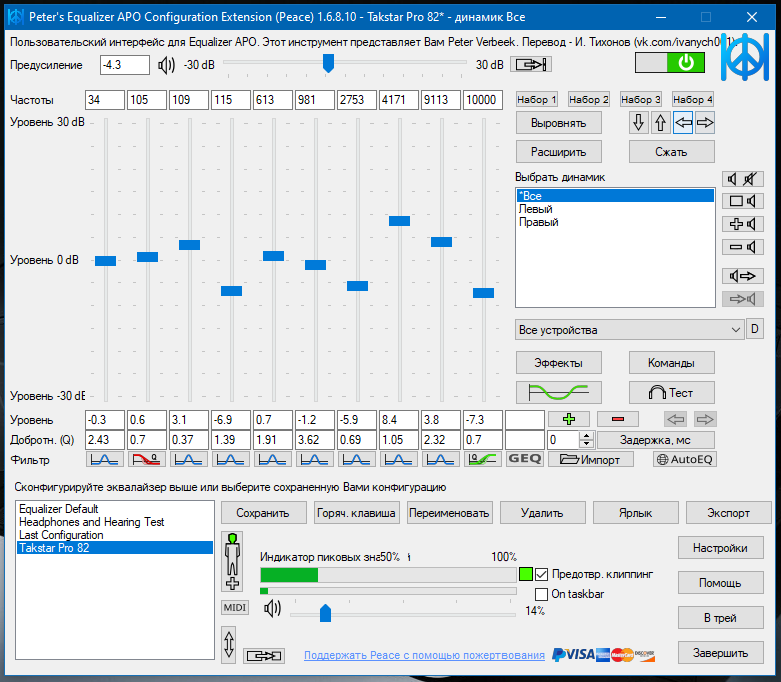Follow the donation link for Peace

pos(424,656)
